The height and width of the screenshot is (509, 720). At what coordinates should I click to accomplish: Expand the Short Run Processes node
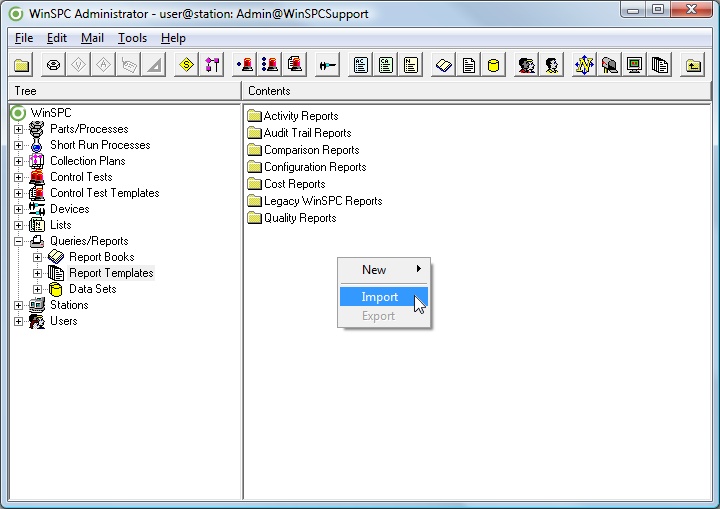coord(18,146)
